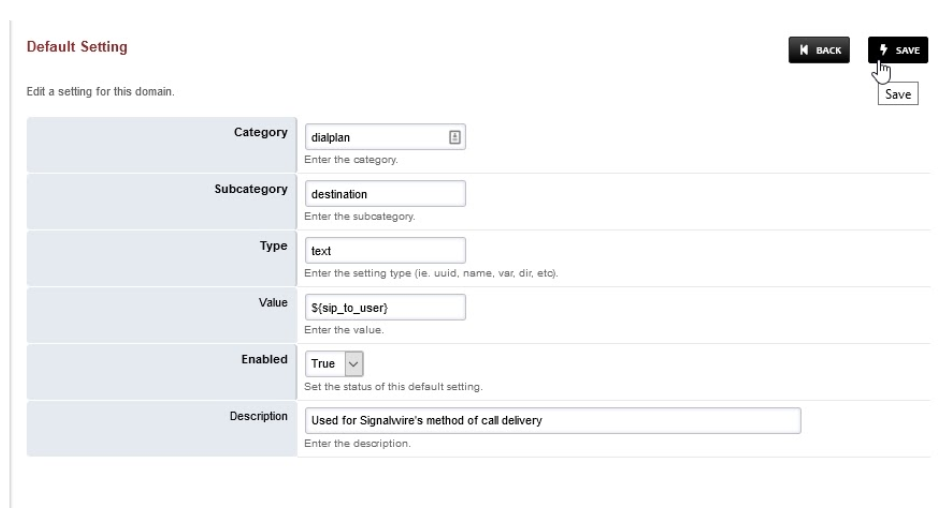Click the Enabled row label
This screenshot has width=949, height=521.
point(265,357)
